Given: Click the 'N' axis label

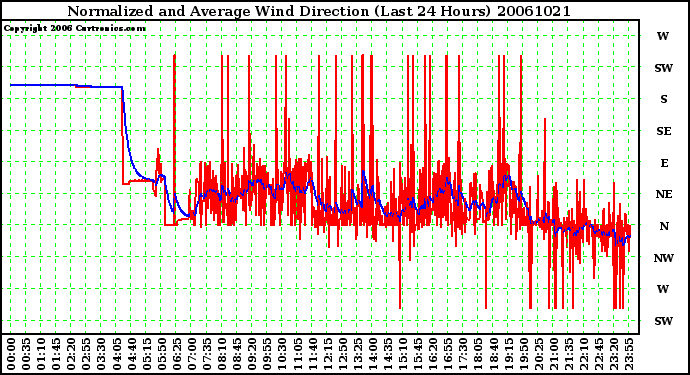Looking at the screenshot, I should pos(664,226).
